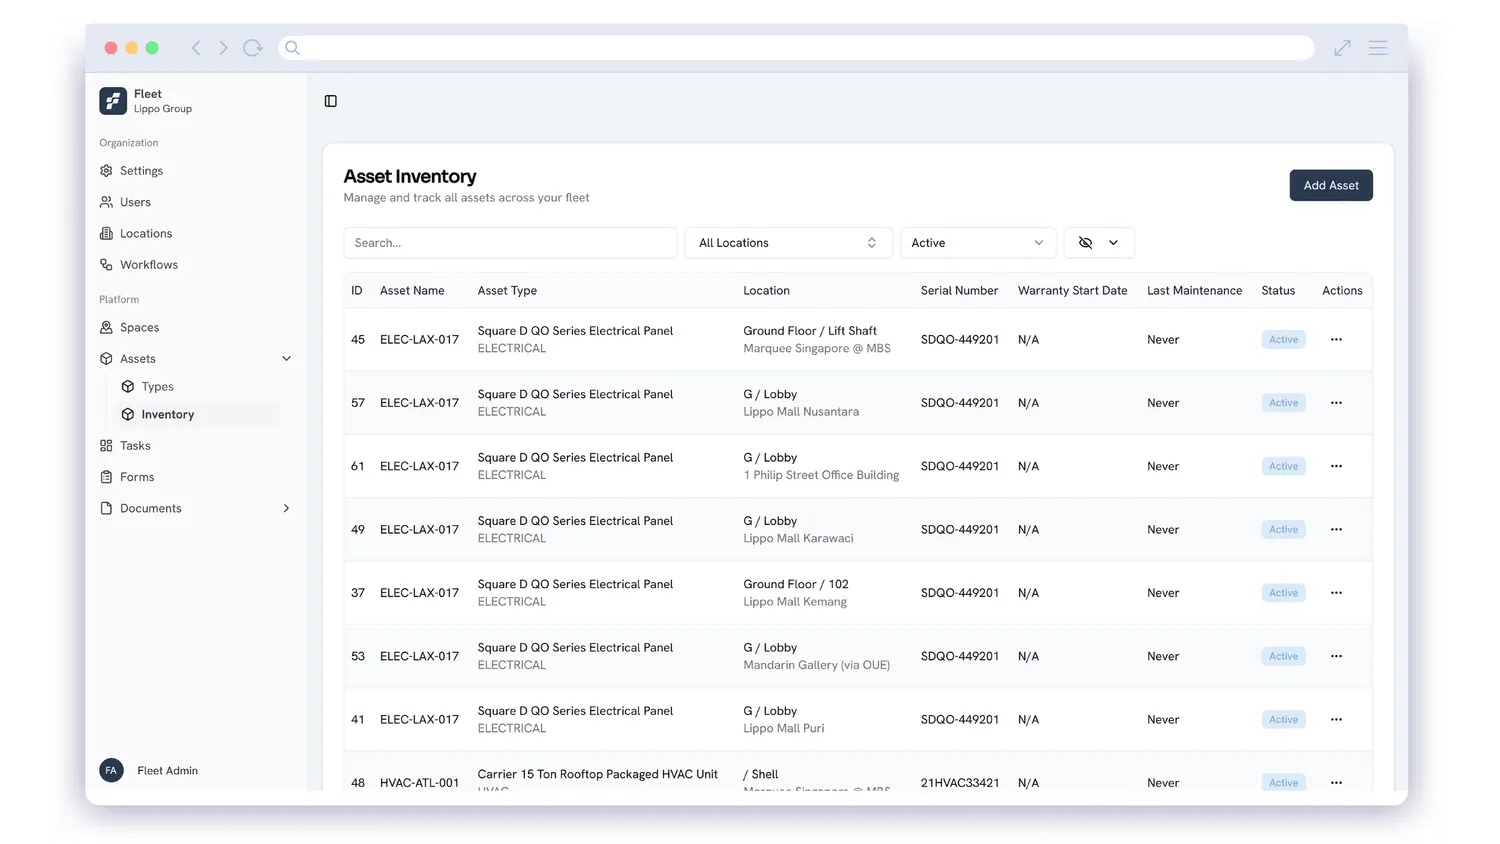Click the Add Asset button
Image resolution: width=1500 pixels, height=844 pixels.
1331,185
